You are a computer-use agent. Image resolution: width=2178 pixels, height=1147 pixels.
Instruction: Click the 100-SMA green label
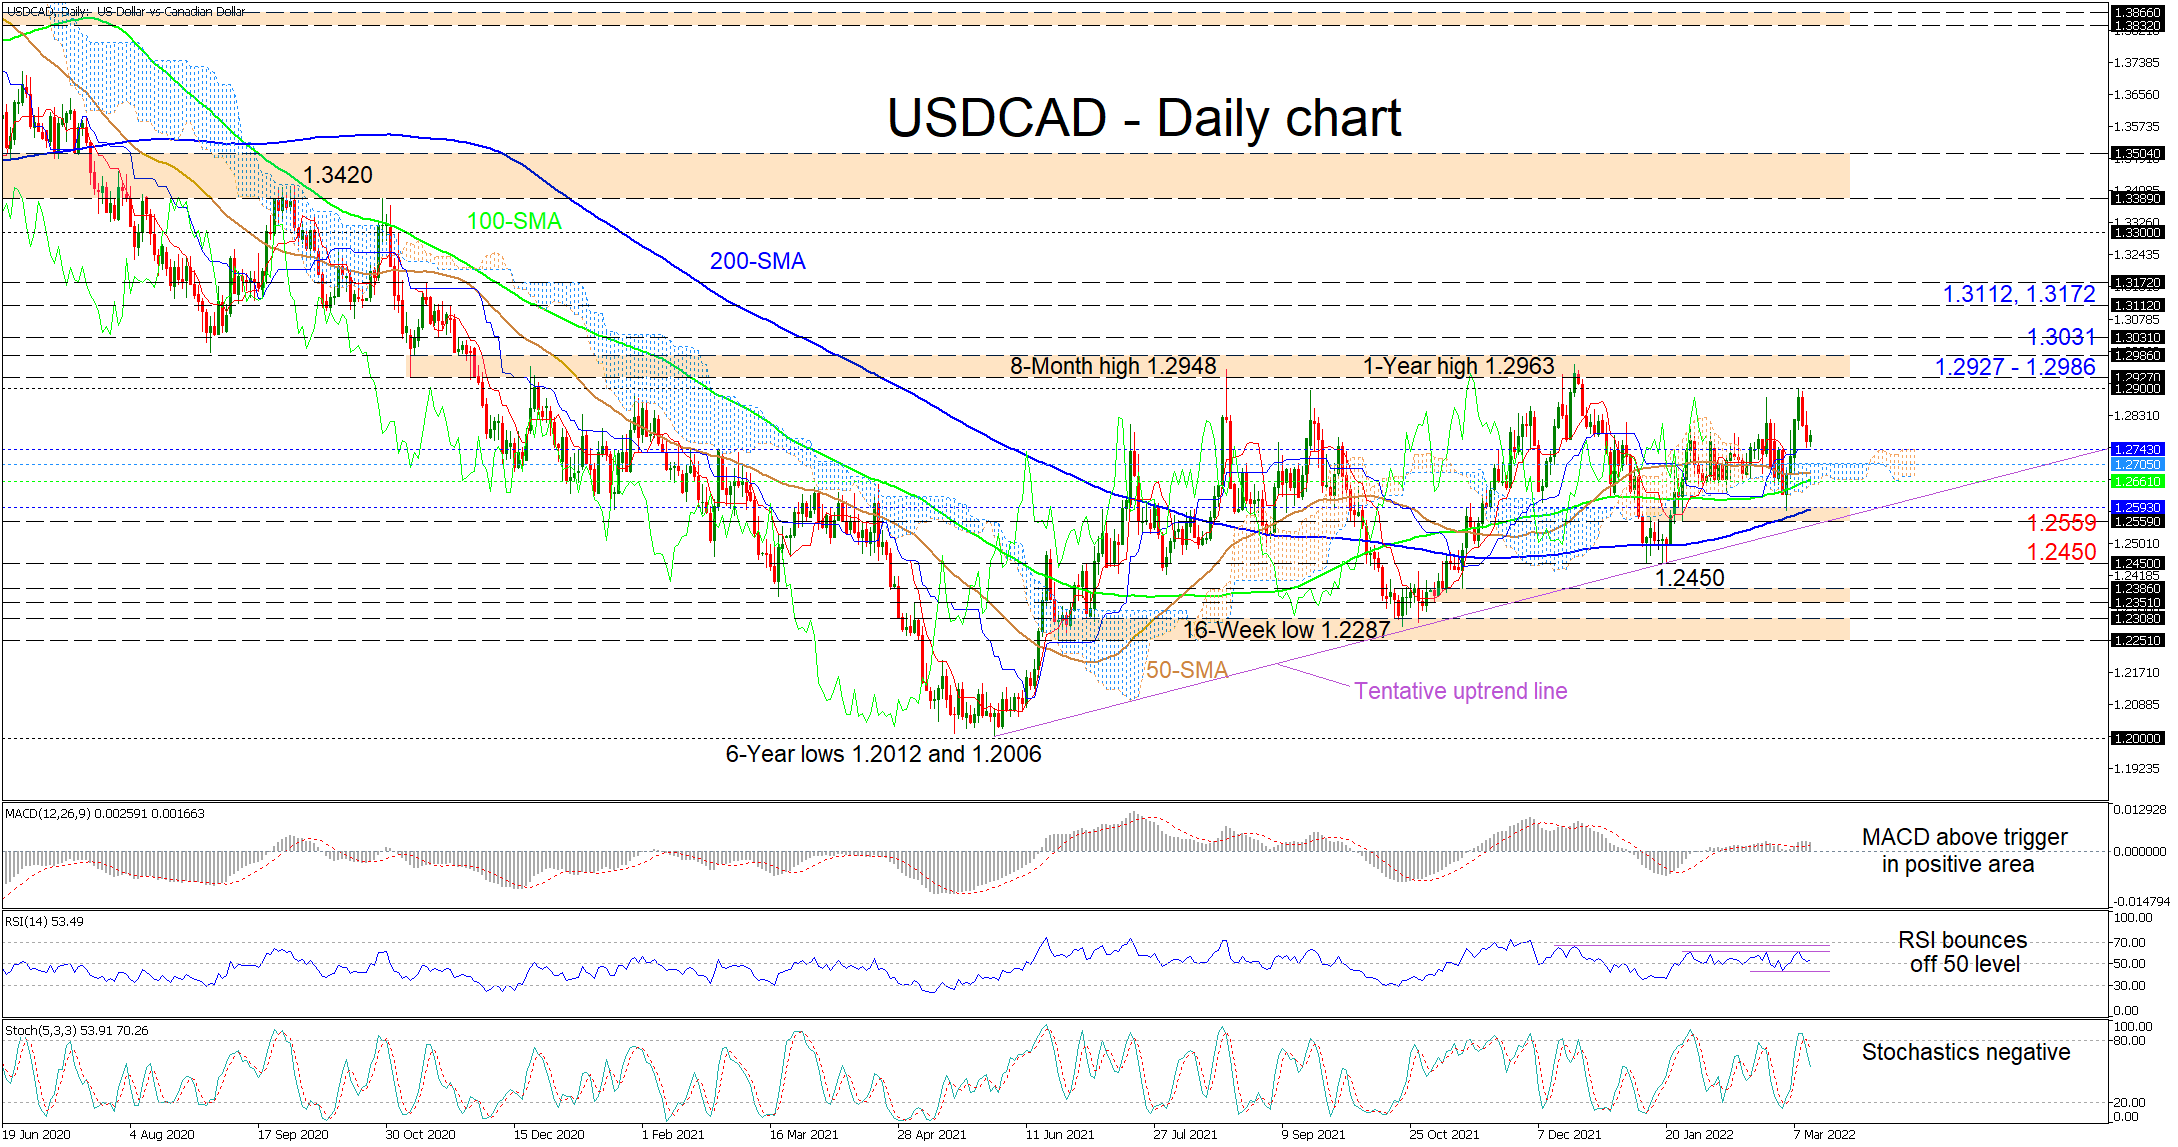514,221
